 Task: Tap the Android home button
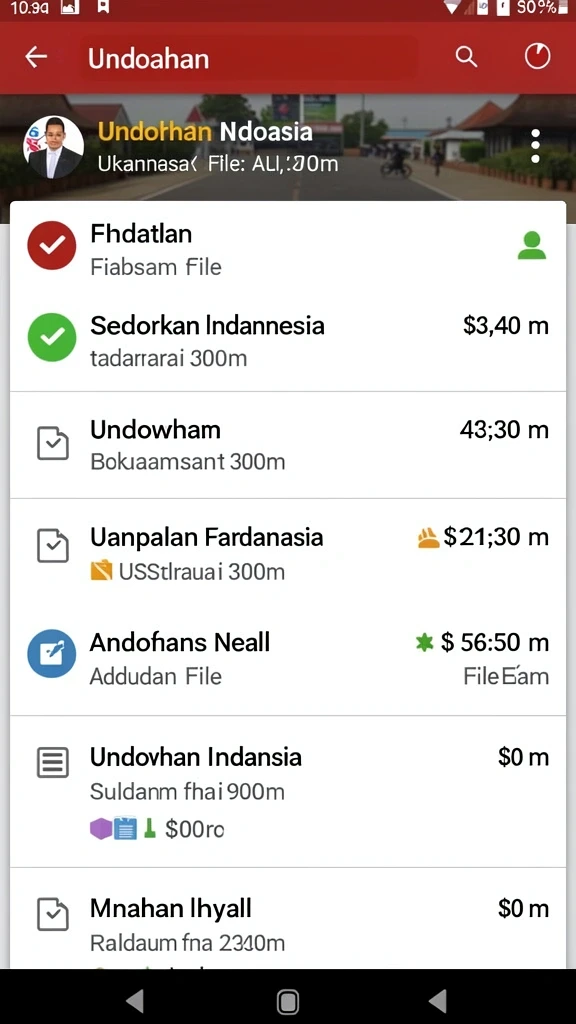pos(288,1000)
